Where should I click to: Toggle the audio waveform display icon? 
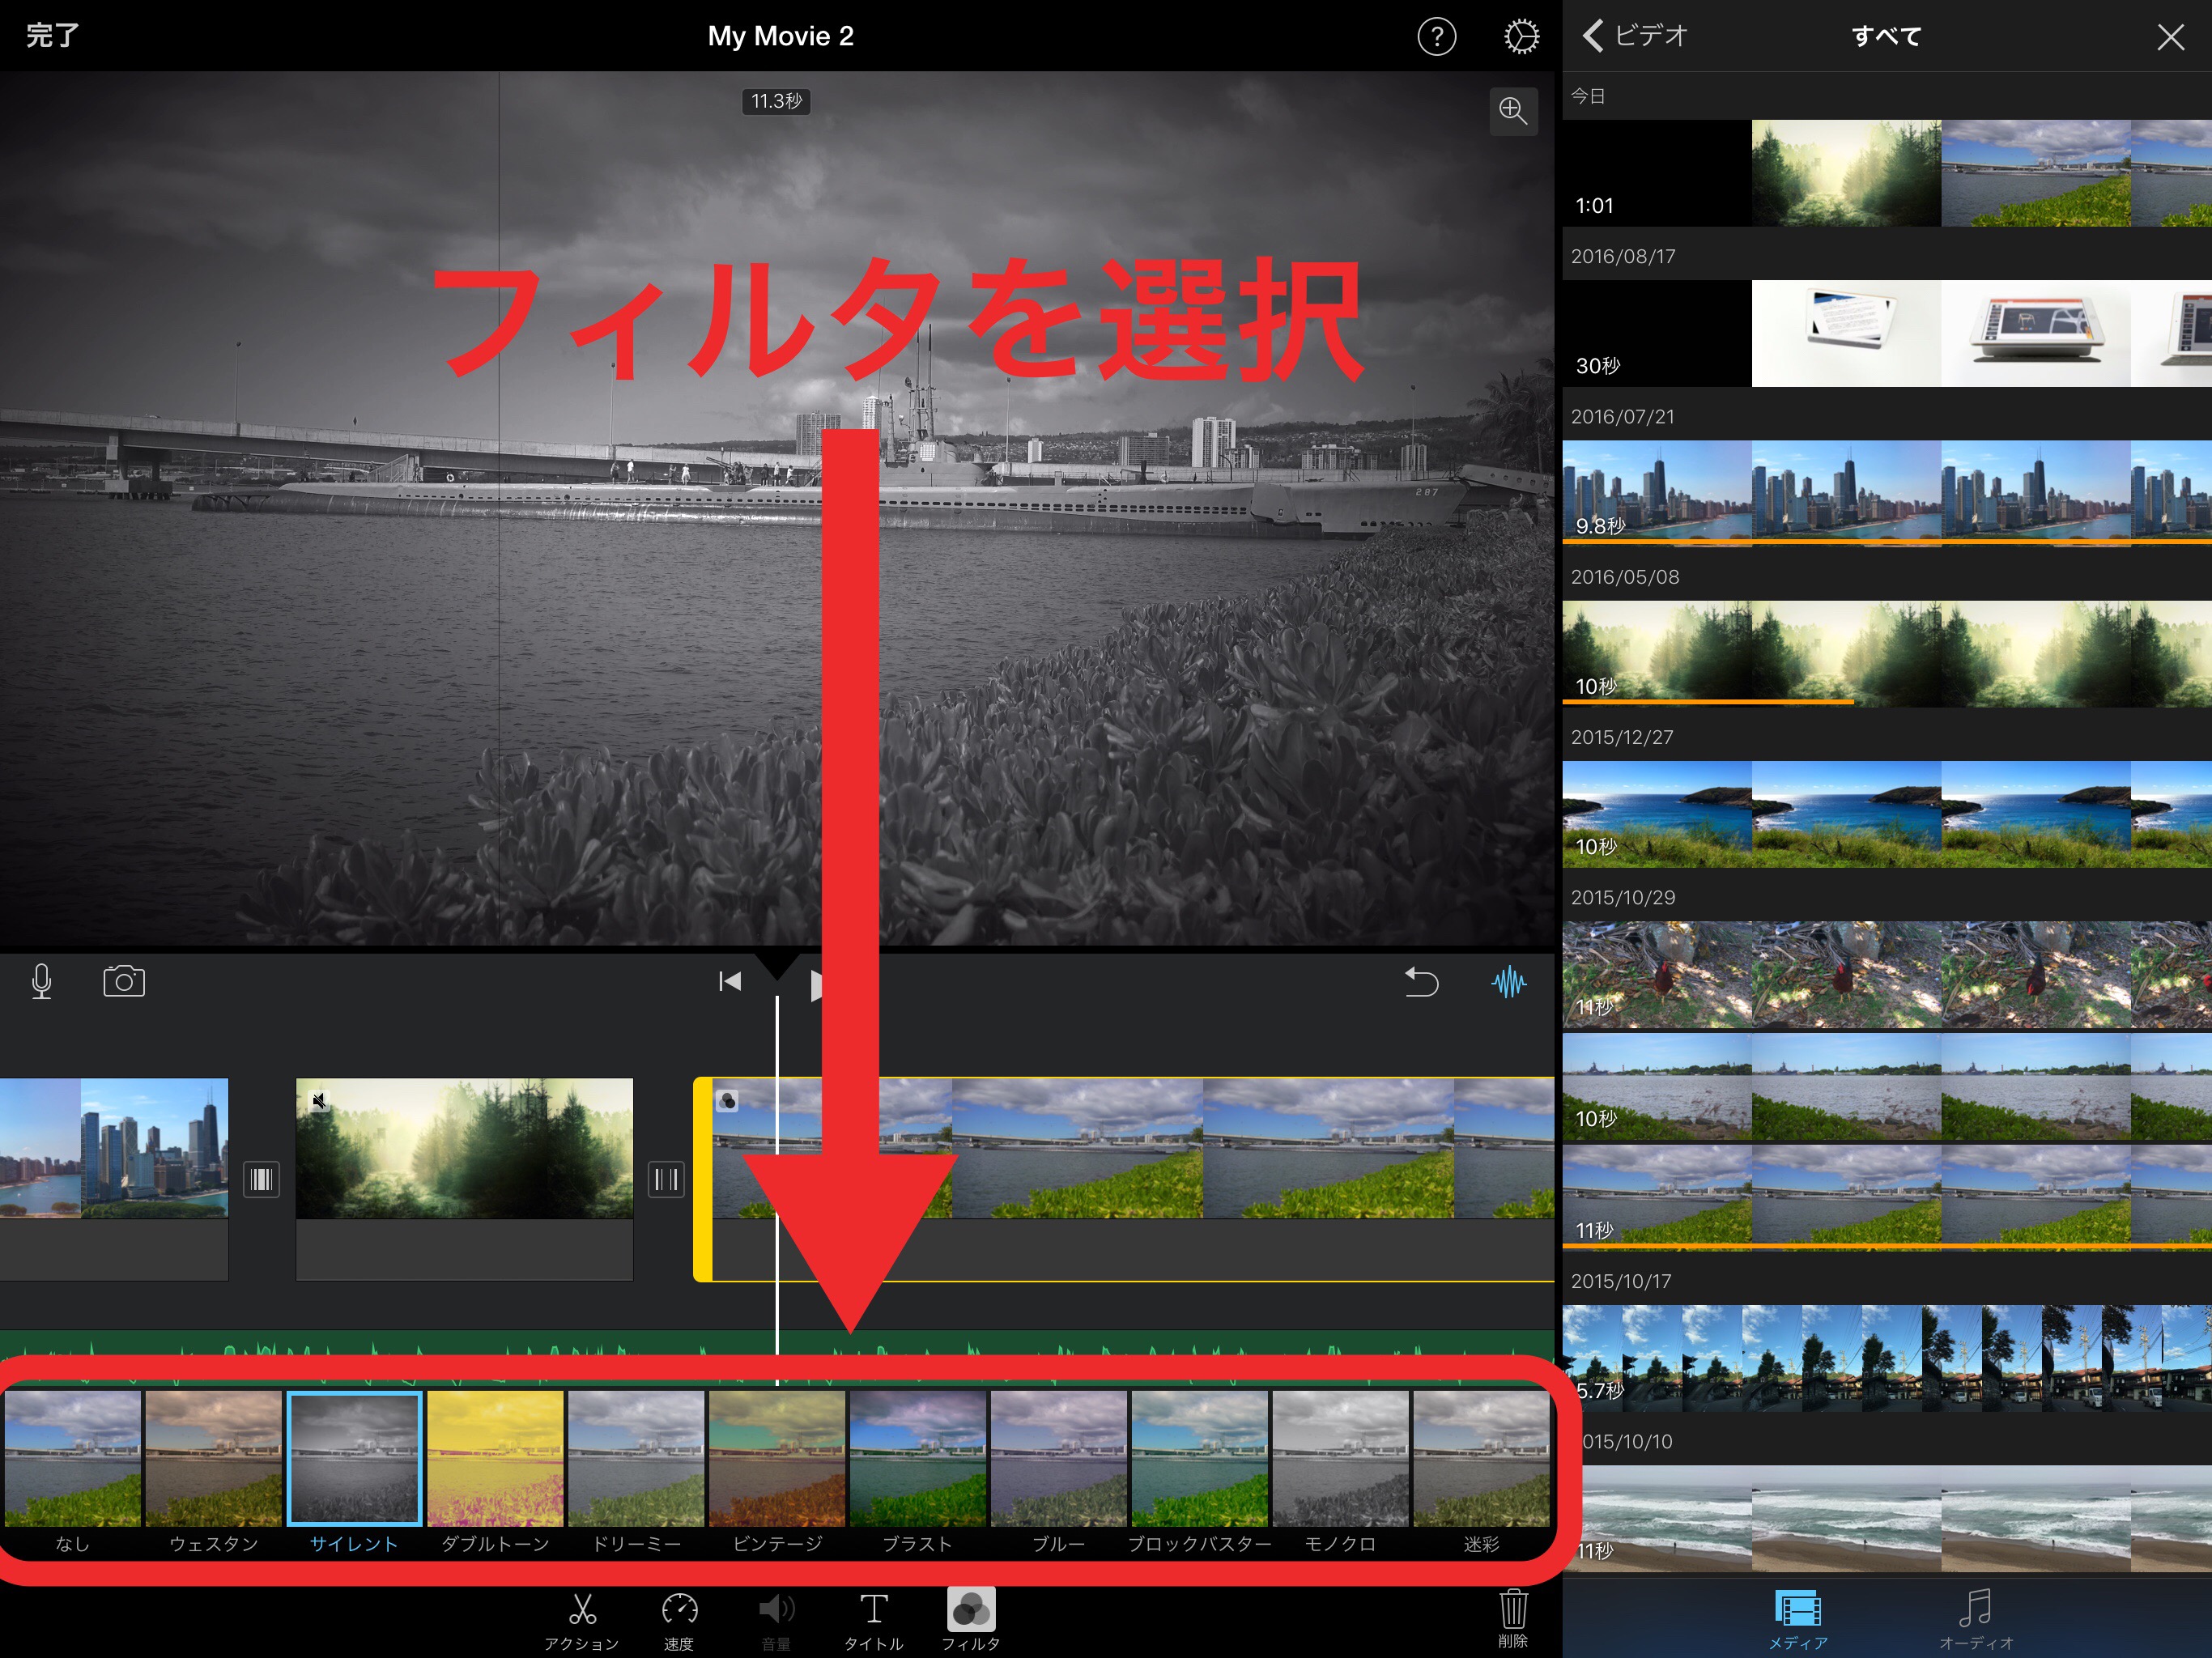(1508, 982)
